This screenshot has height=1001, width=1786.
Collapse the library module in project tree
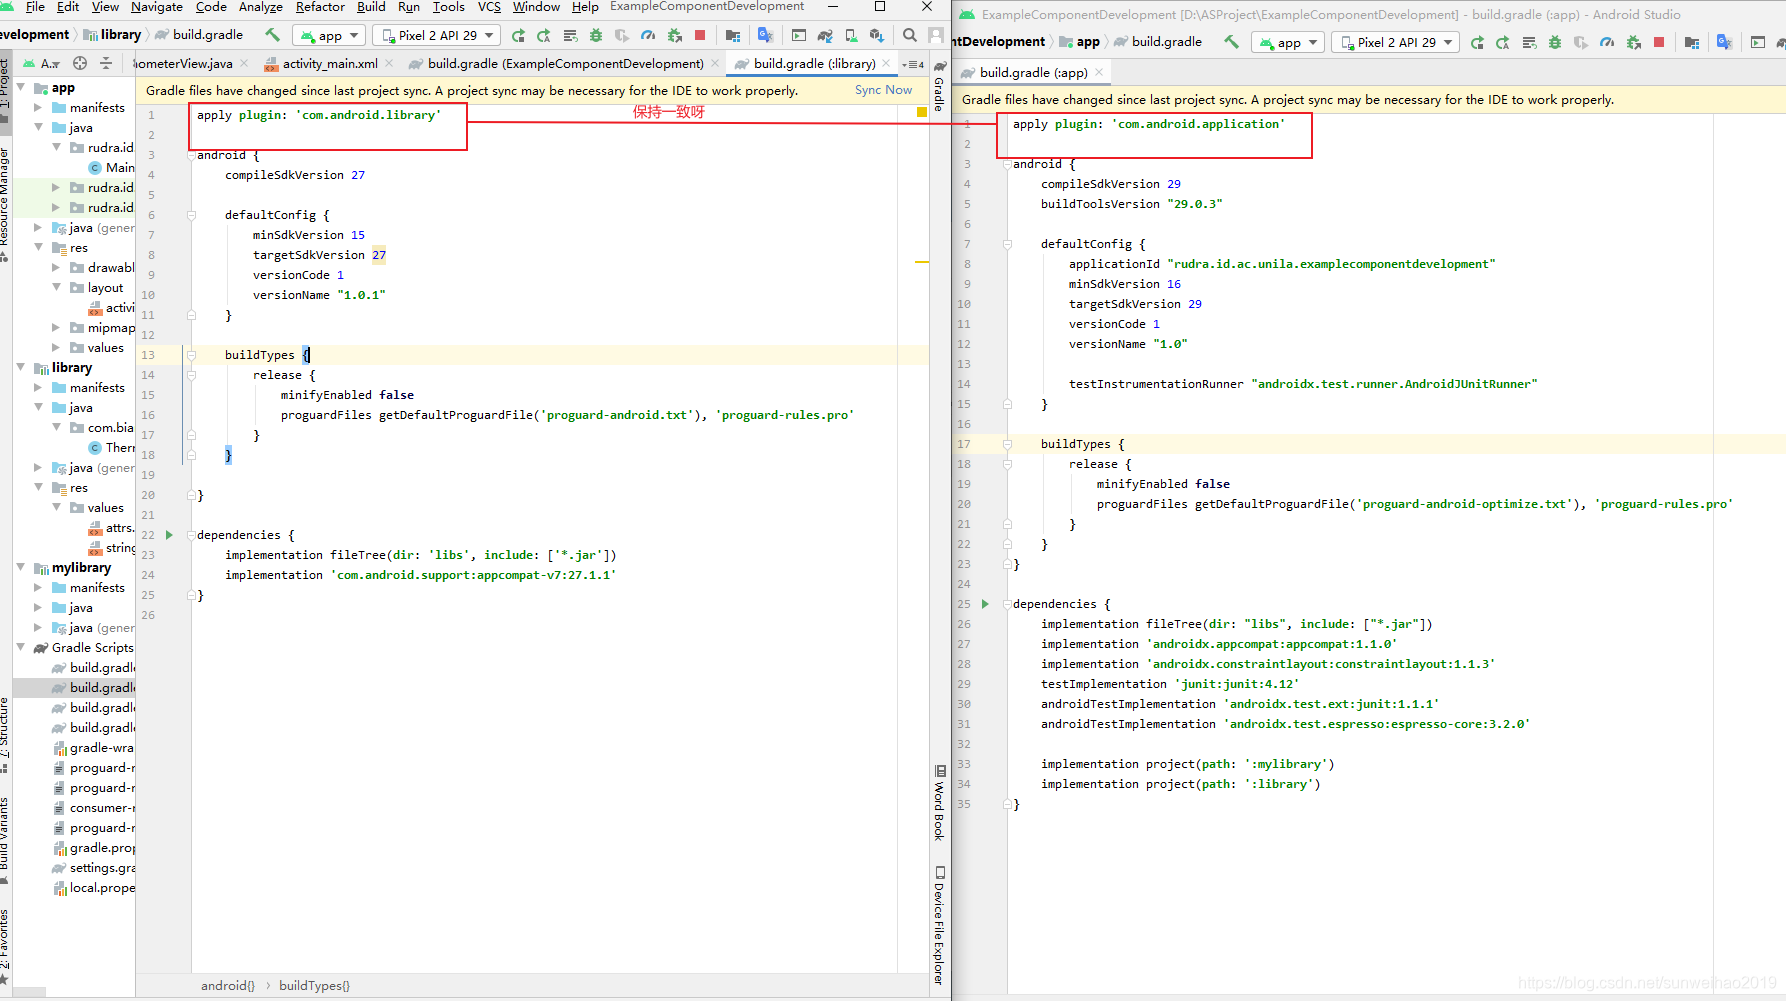point(21,367)
